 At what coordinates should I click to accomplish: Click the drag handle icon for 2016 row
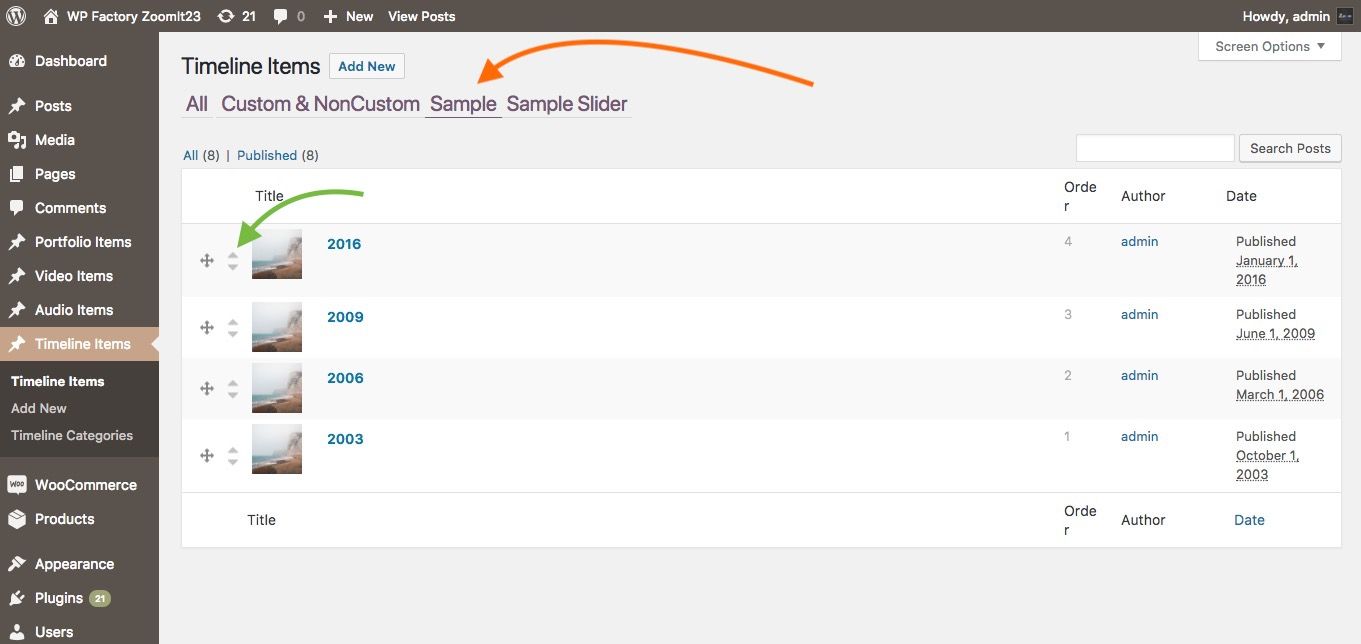207,261
